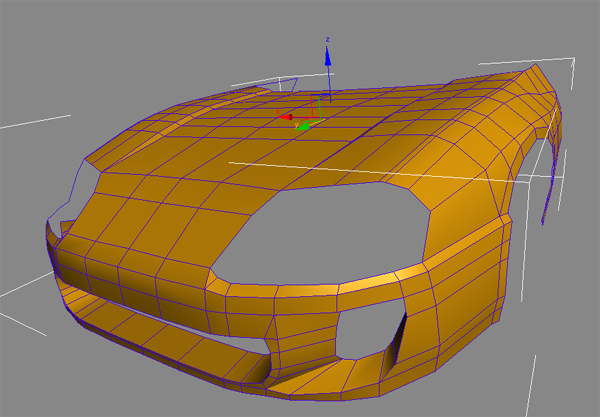Click the blue Z label above the gizmo
The image size is (600, 417).
[x=327, y=40]
